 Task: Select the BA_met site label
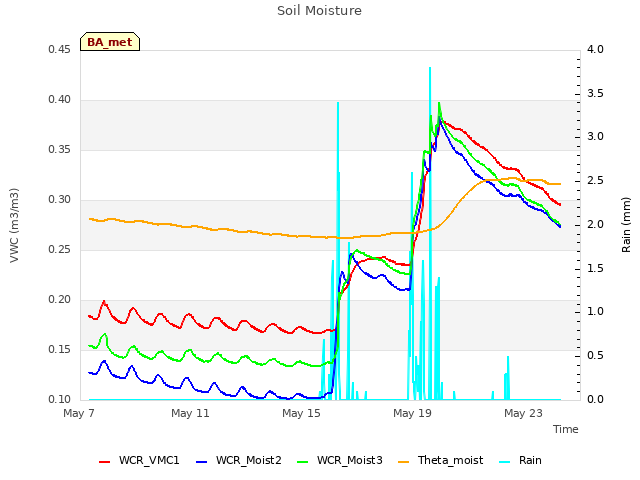click(110, 42)
